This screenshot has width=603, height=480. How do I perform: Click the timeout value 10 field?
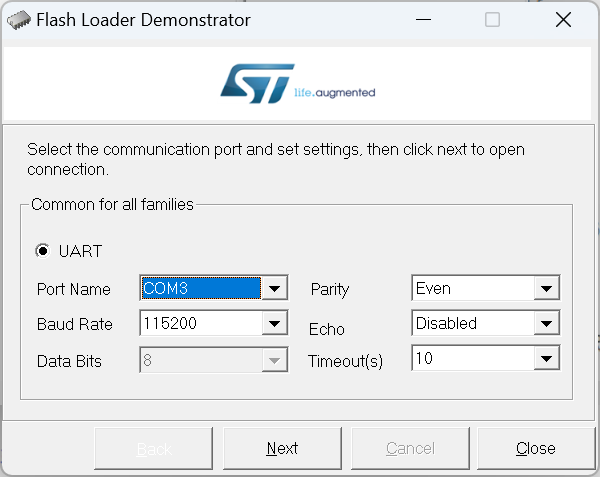(x=474, y=359)
